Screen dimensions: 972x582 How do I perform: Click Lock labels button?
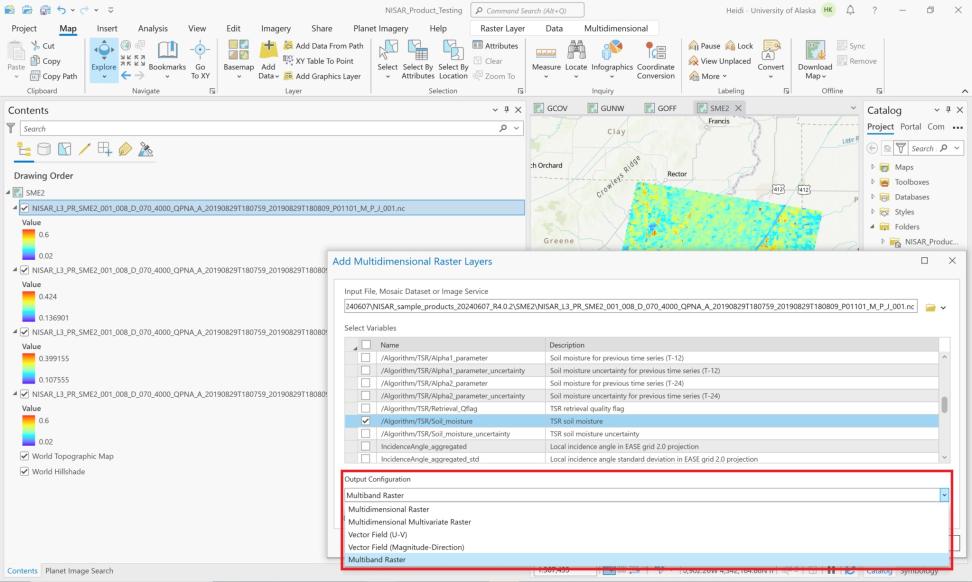739,46
